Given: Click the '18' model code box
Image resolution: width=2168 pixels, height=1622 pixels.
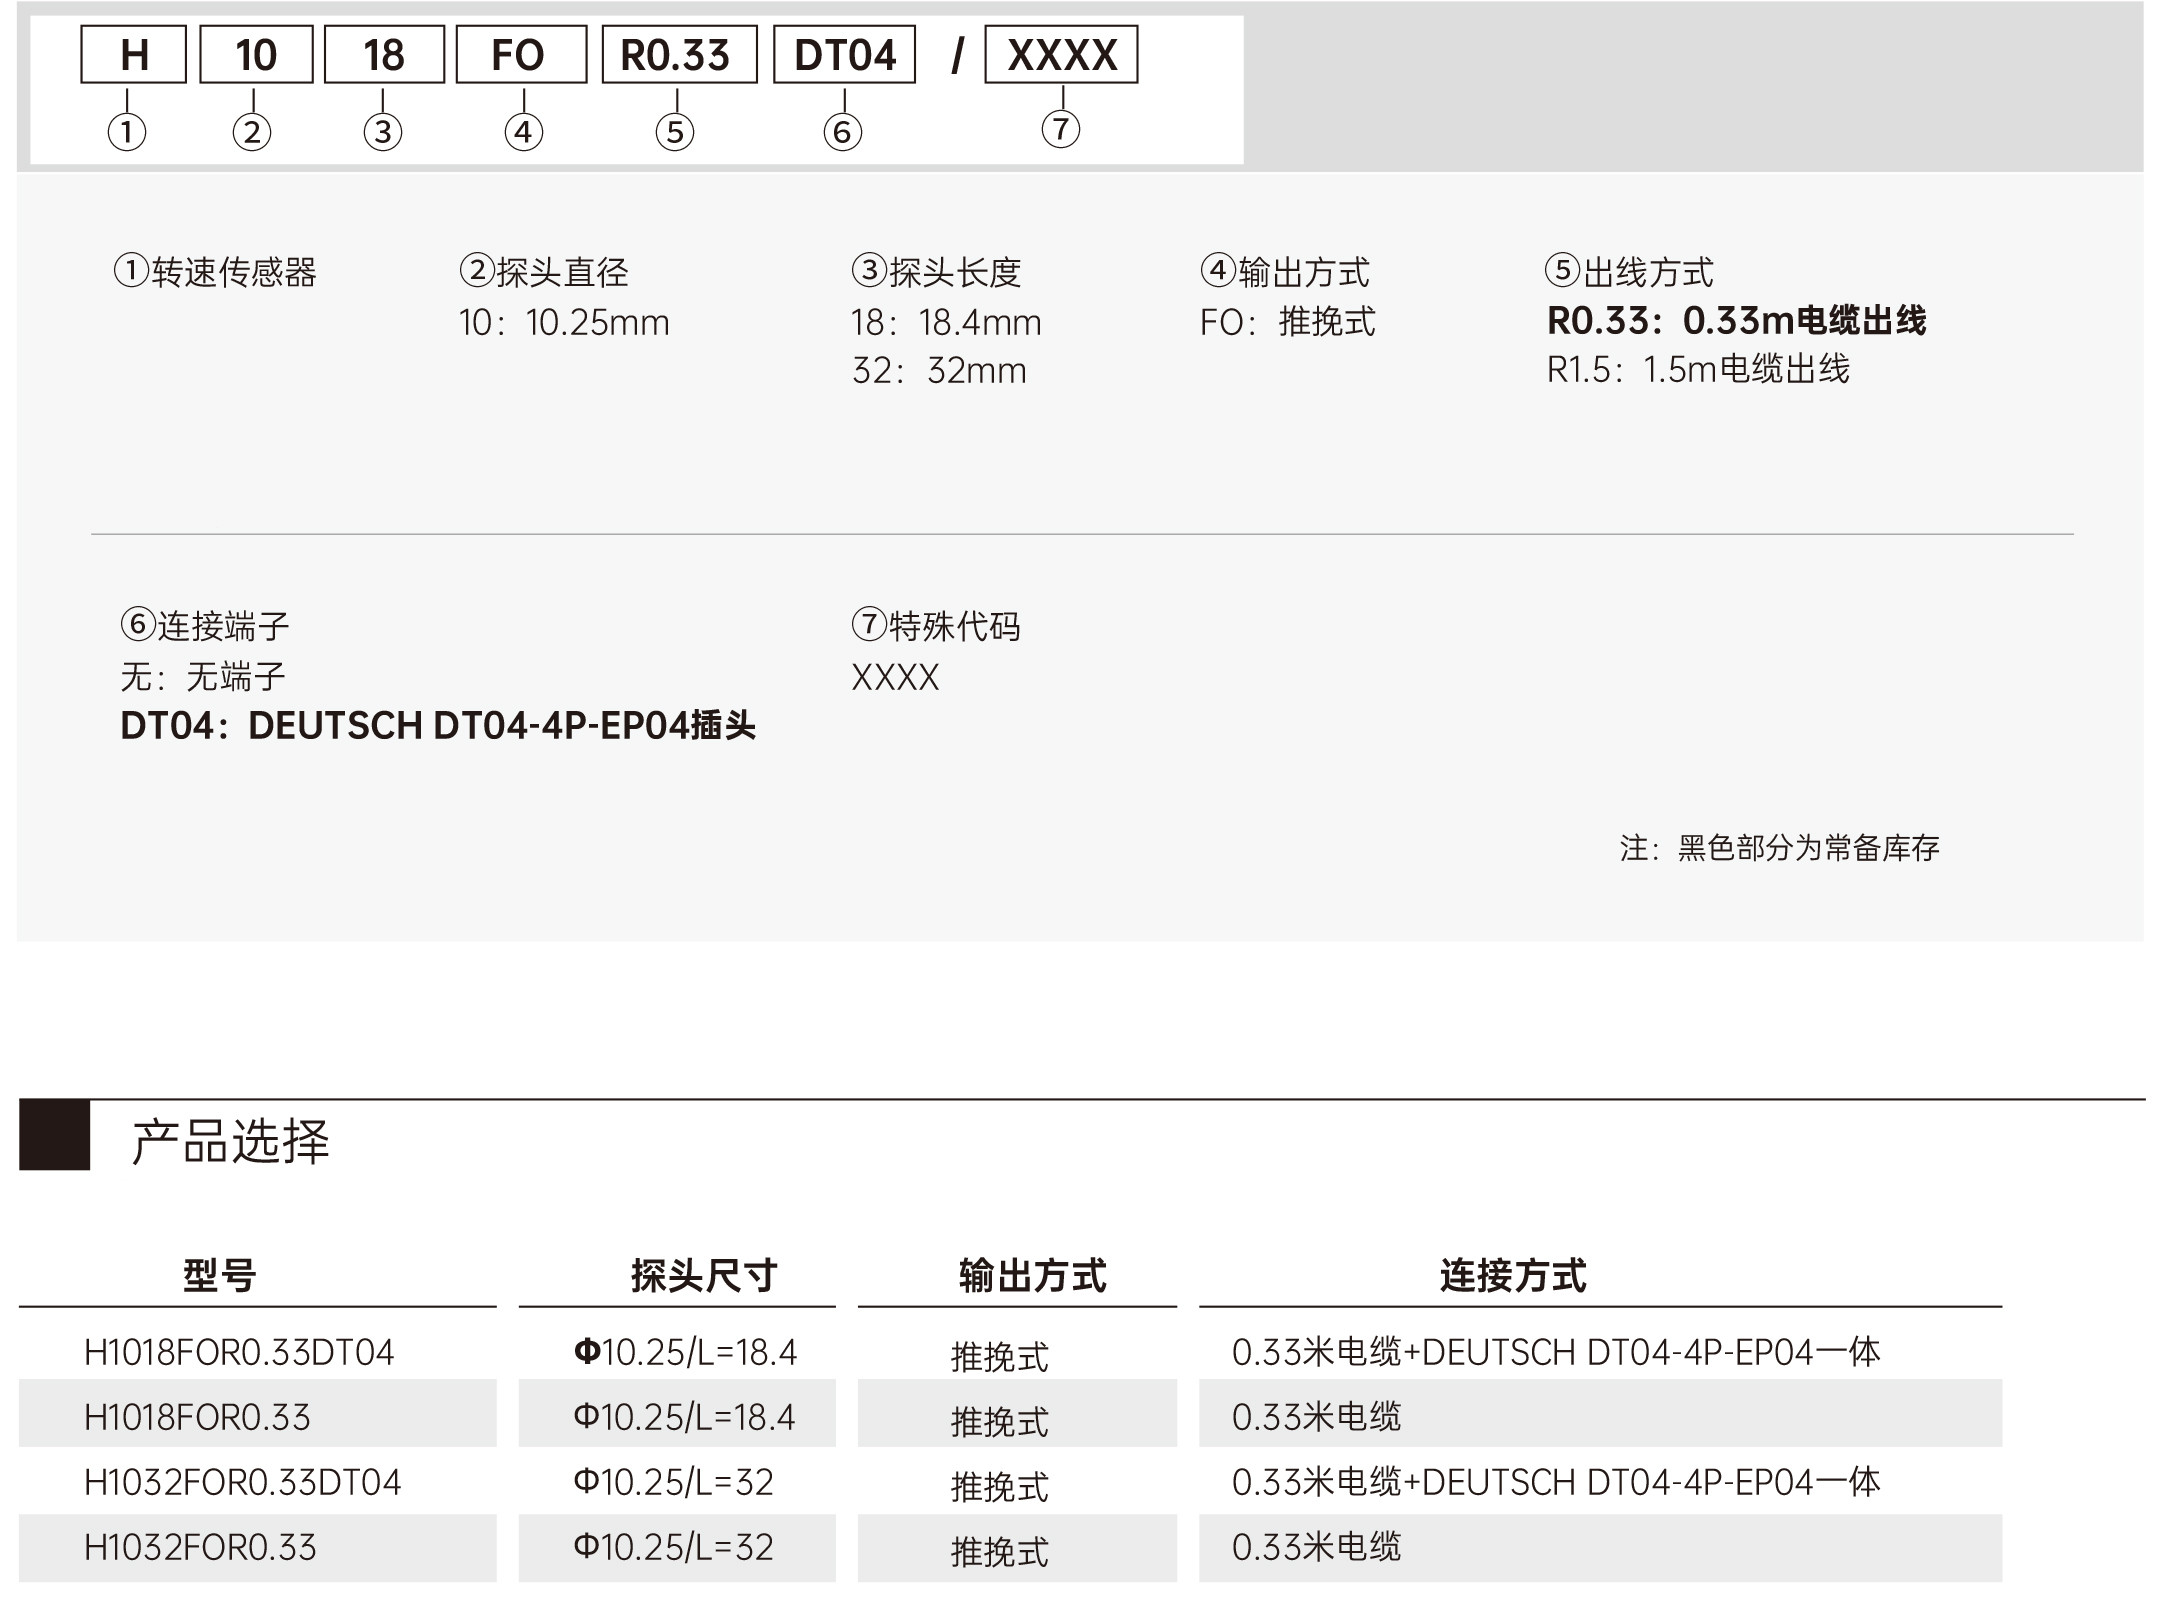Looking at the screenshot, I should click(x=384, y=55).
